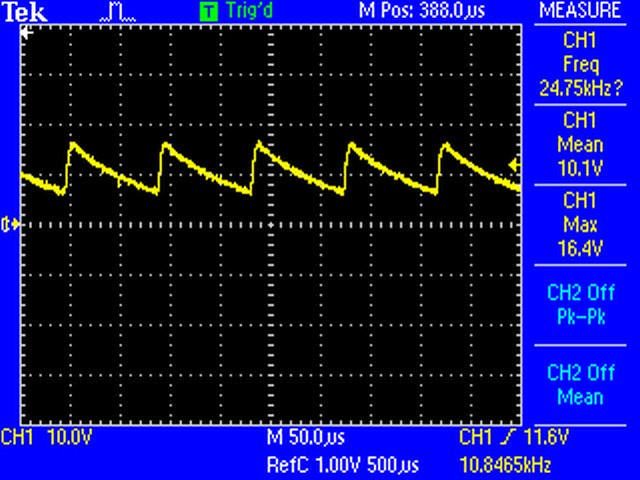Click the CH1 10.0V vertical scale readout
640x480 pixels.
point(44,438)
